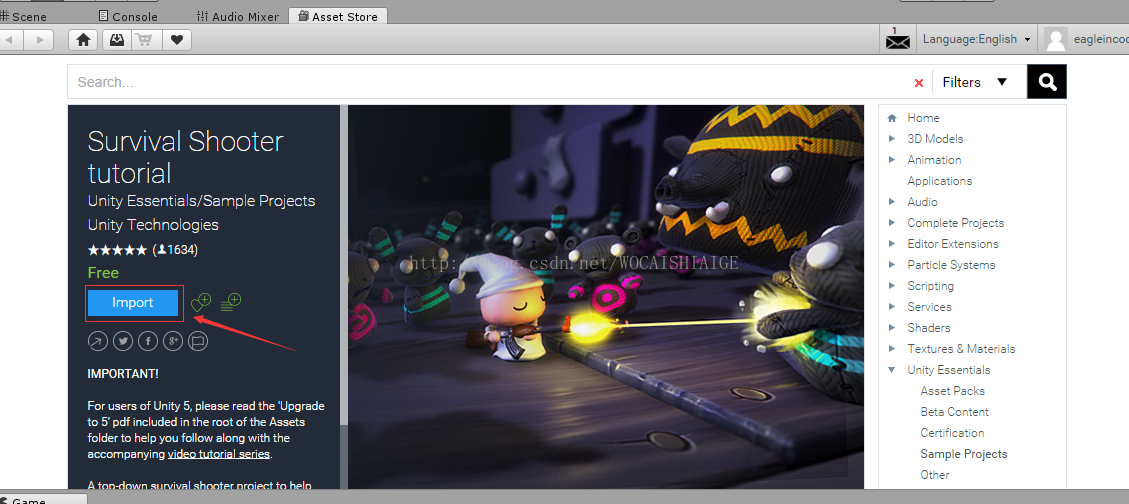Screen dimensions: 1129x504
Task: Select Beta Content subcategory
Action: pos(955,411)
